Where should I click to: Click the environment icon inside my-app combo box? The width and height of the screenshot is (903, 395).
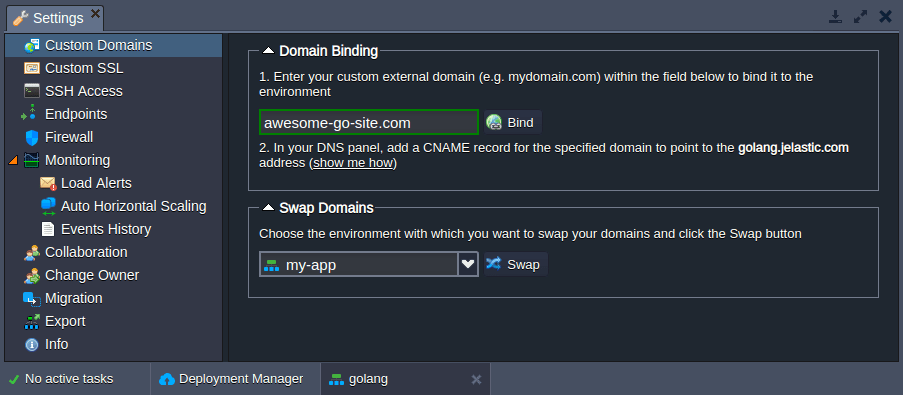(271, 265)
